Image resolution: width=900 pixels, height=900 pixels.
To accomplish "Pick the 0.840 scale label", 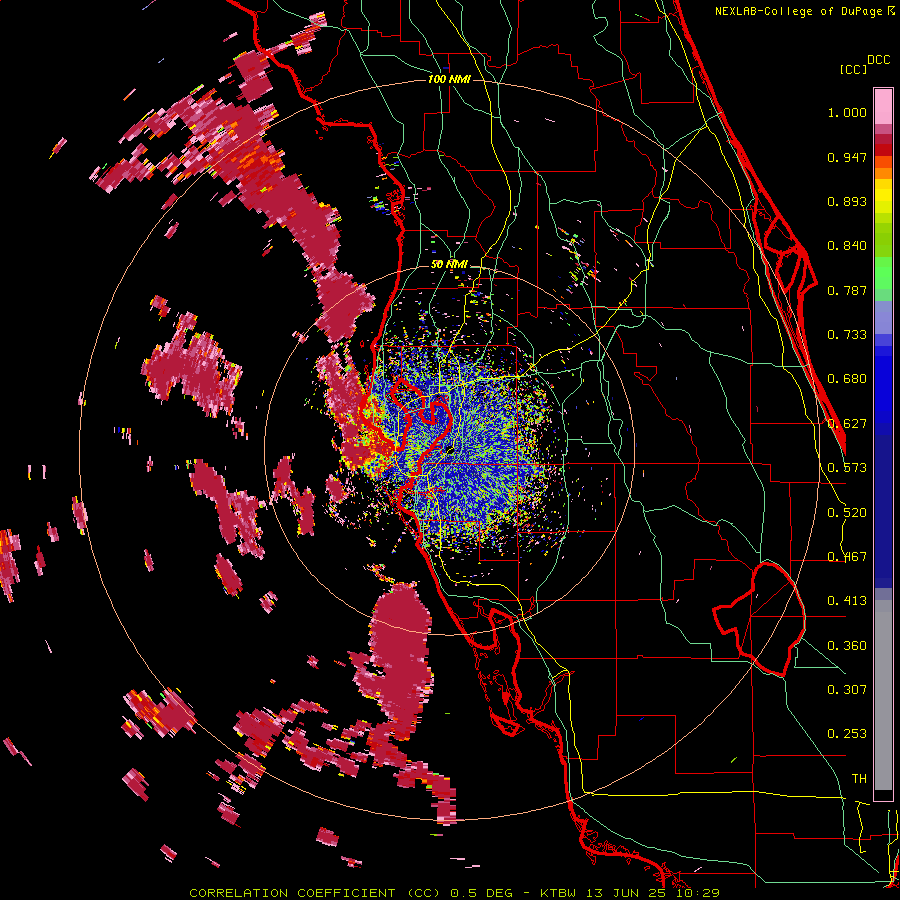I will (847, 246).
